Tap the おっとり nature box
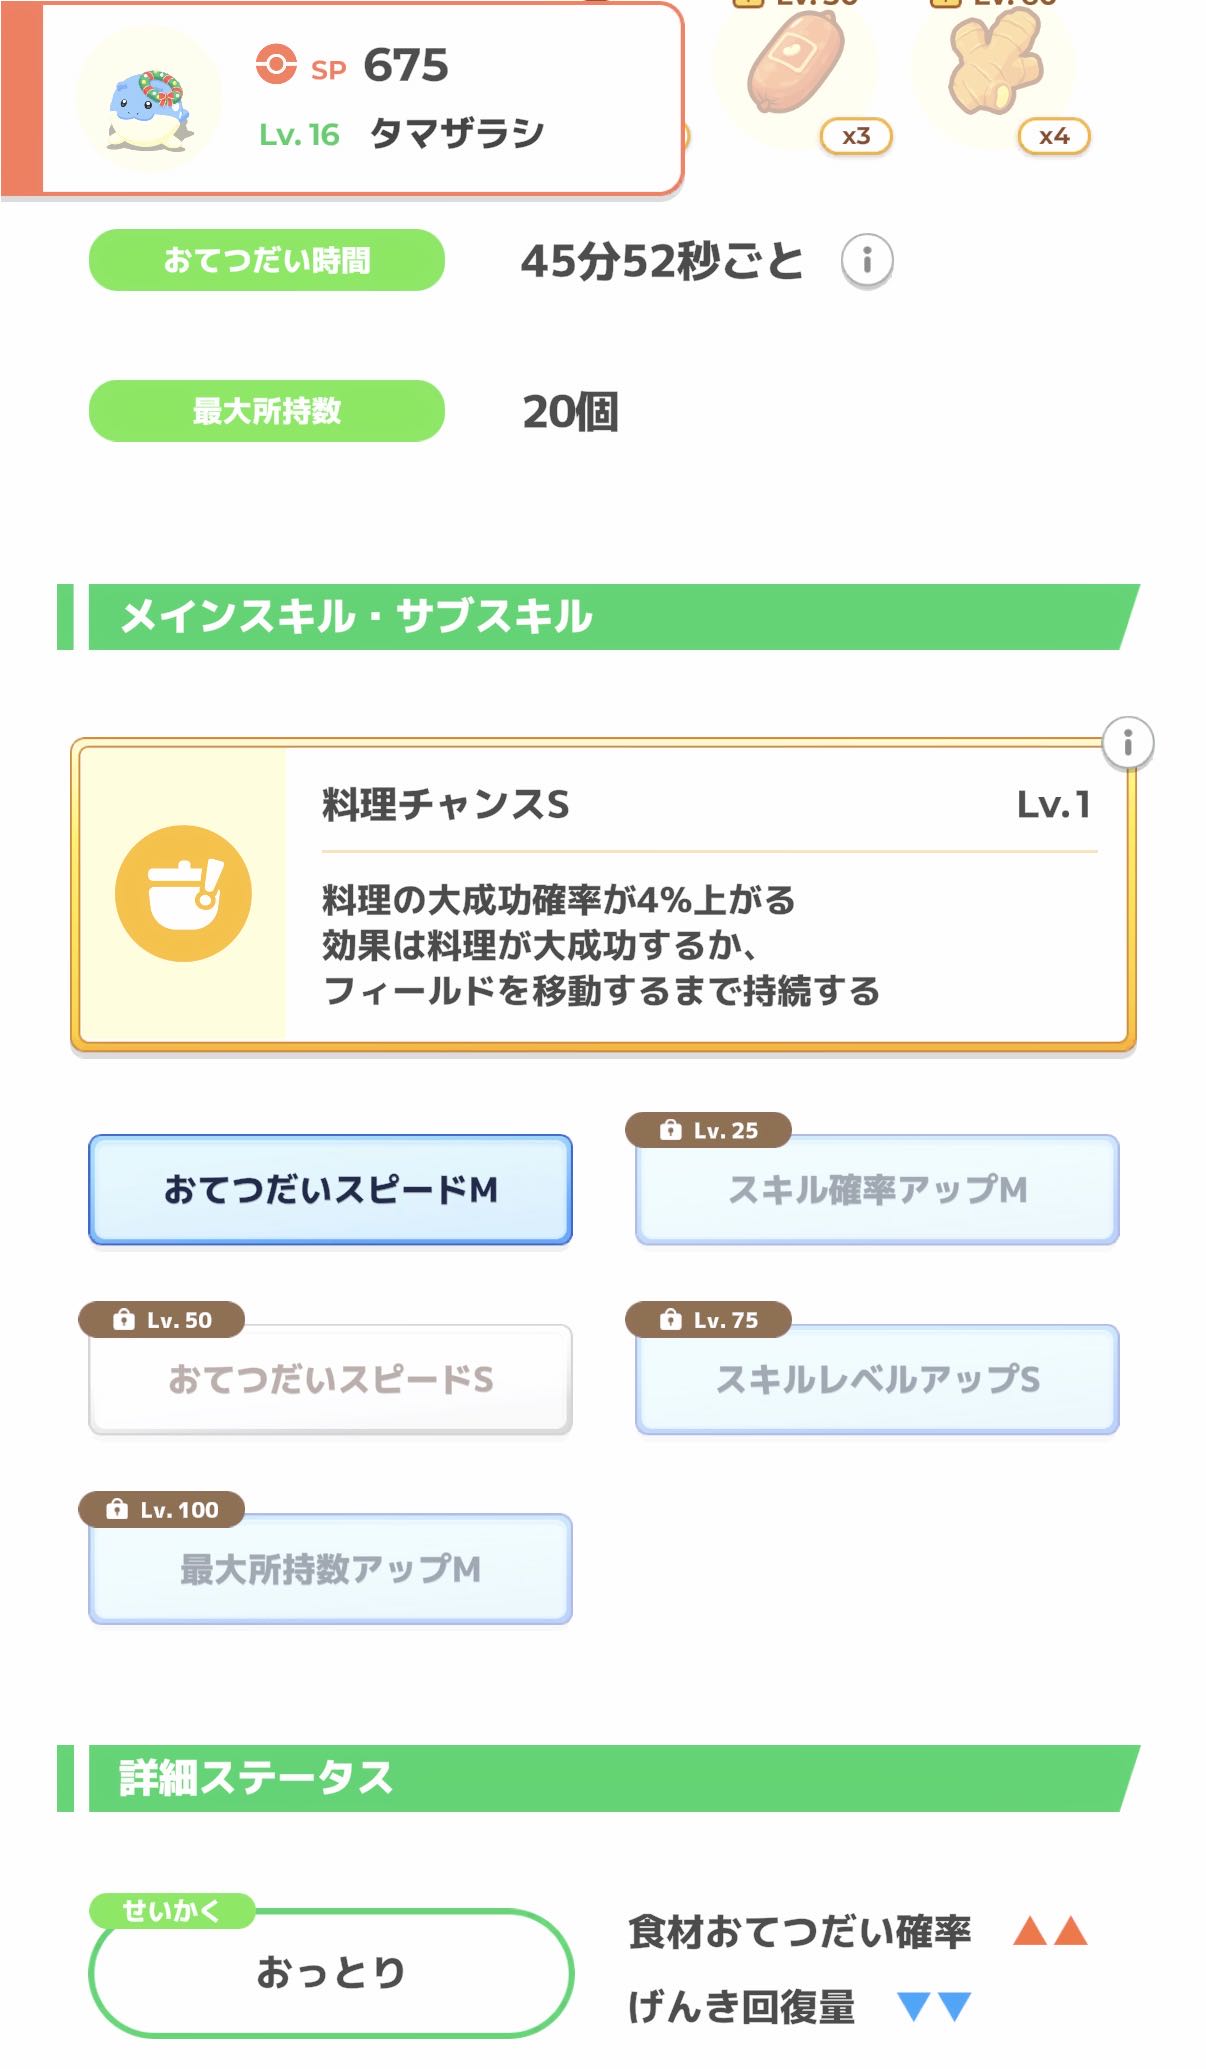This screenshot has height=2069, width=1206. tap(331, 1973)
